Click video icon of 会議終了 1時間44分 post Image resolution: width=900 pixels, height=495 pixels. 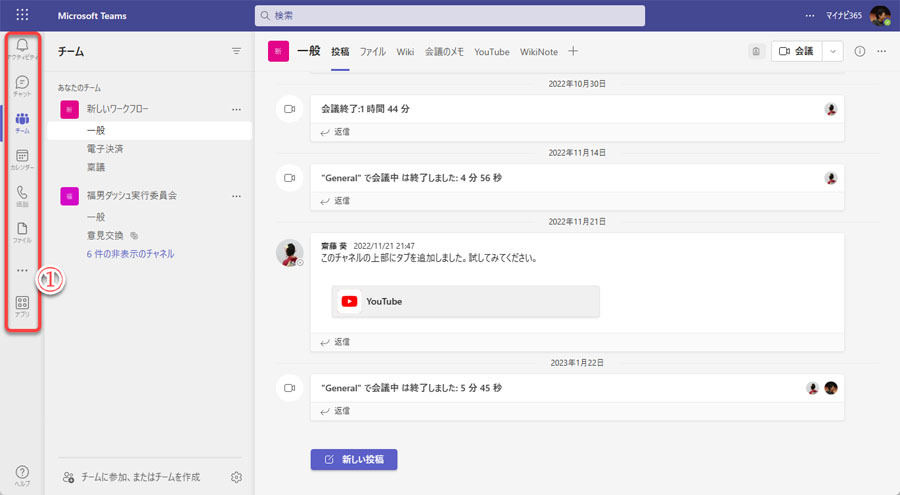click(290, 109)
